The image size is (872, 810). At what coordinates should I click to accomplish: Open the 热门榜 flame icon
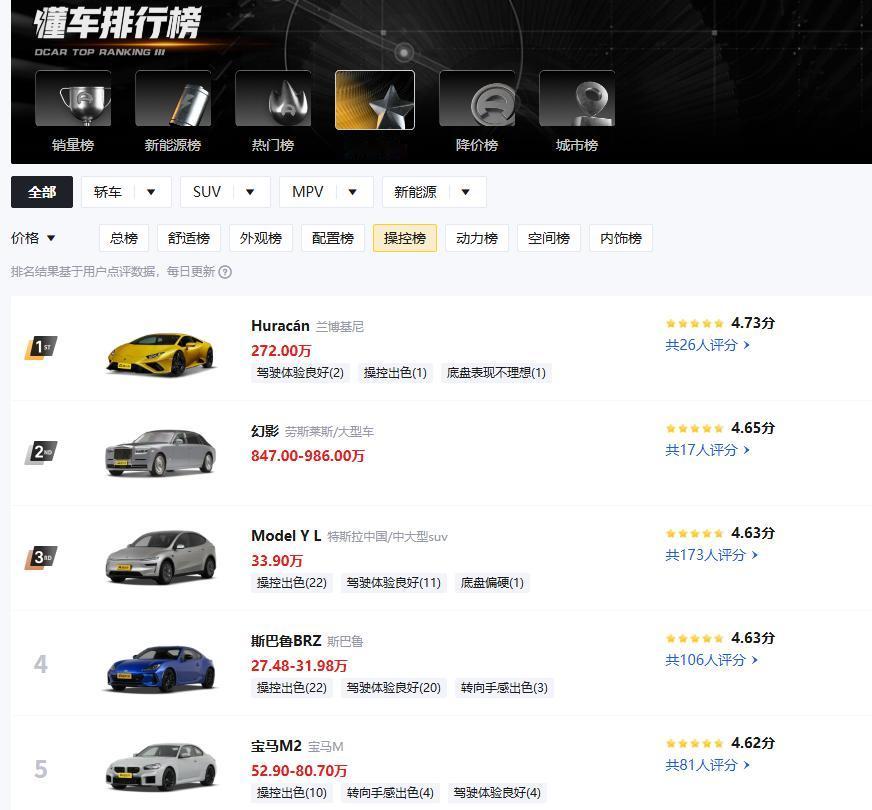point(273,98)
